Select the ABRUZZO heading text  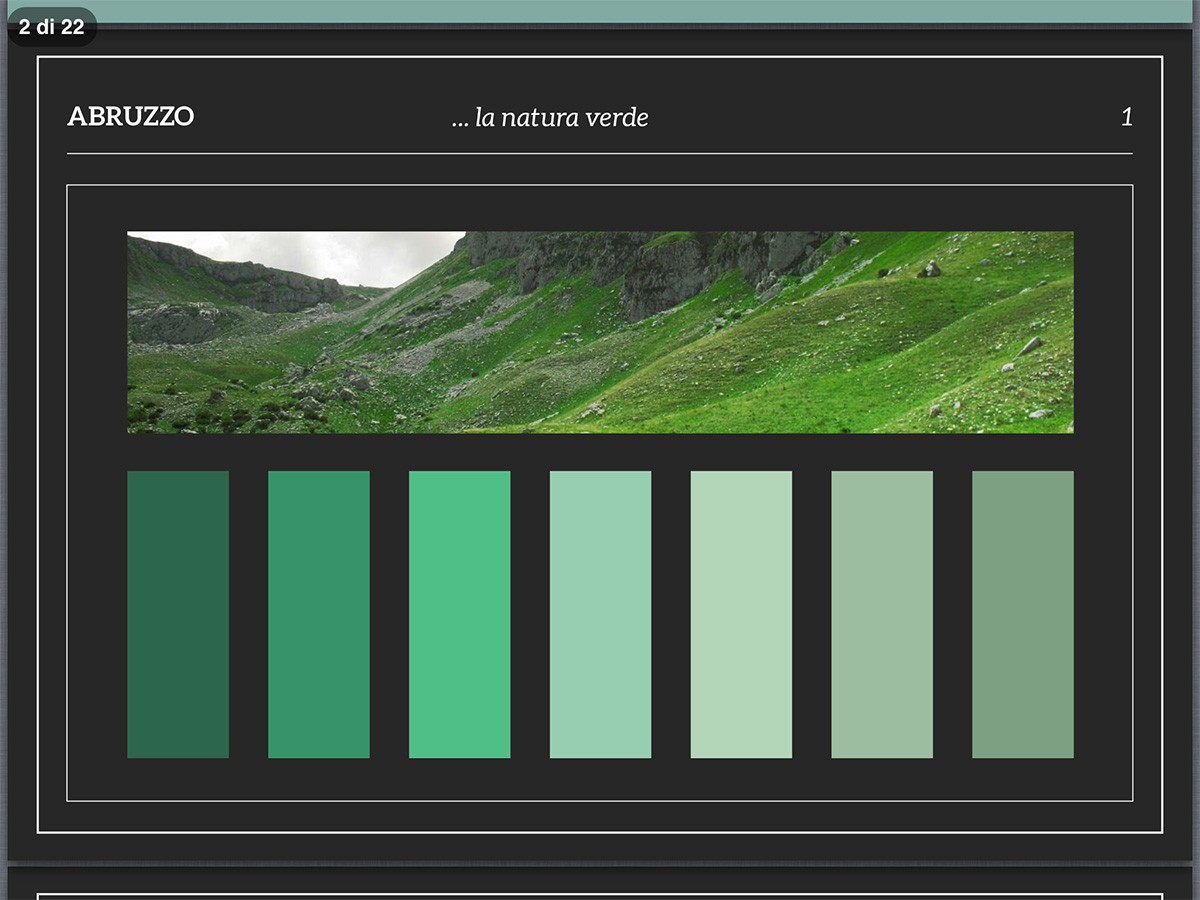[130, 117]
